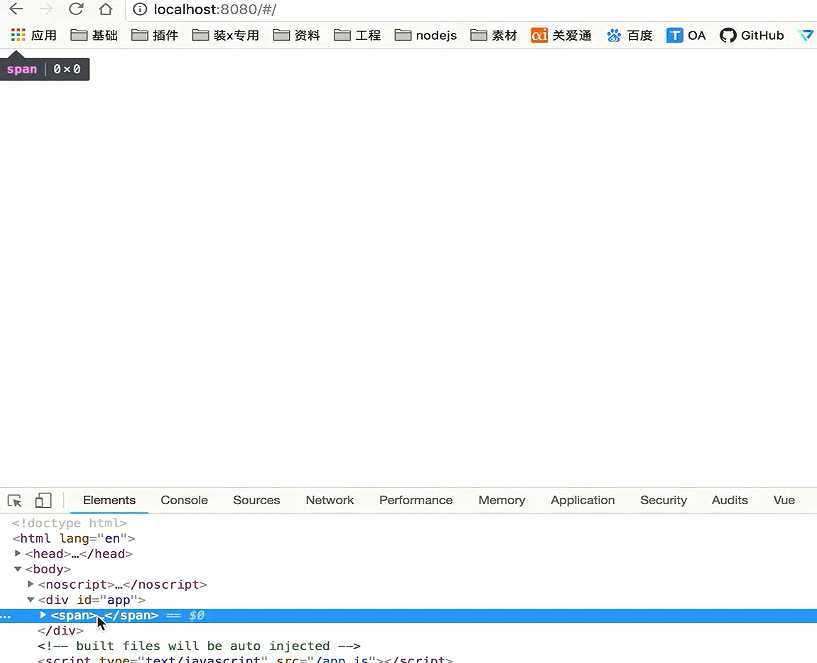The width and height of the screenshot is (817, 663).
Task: Open the 应用 apps grid shortcut
Action: point(33,35)
